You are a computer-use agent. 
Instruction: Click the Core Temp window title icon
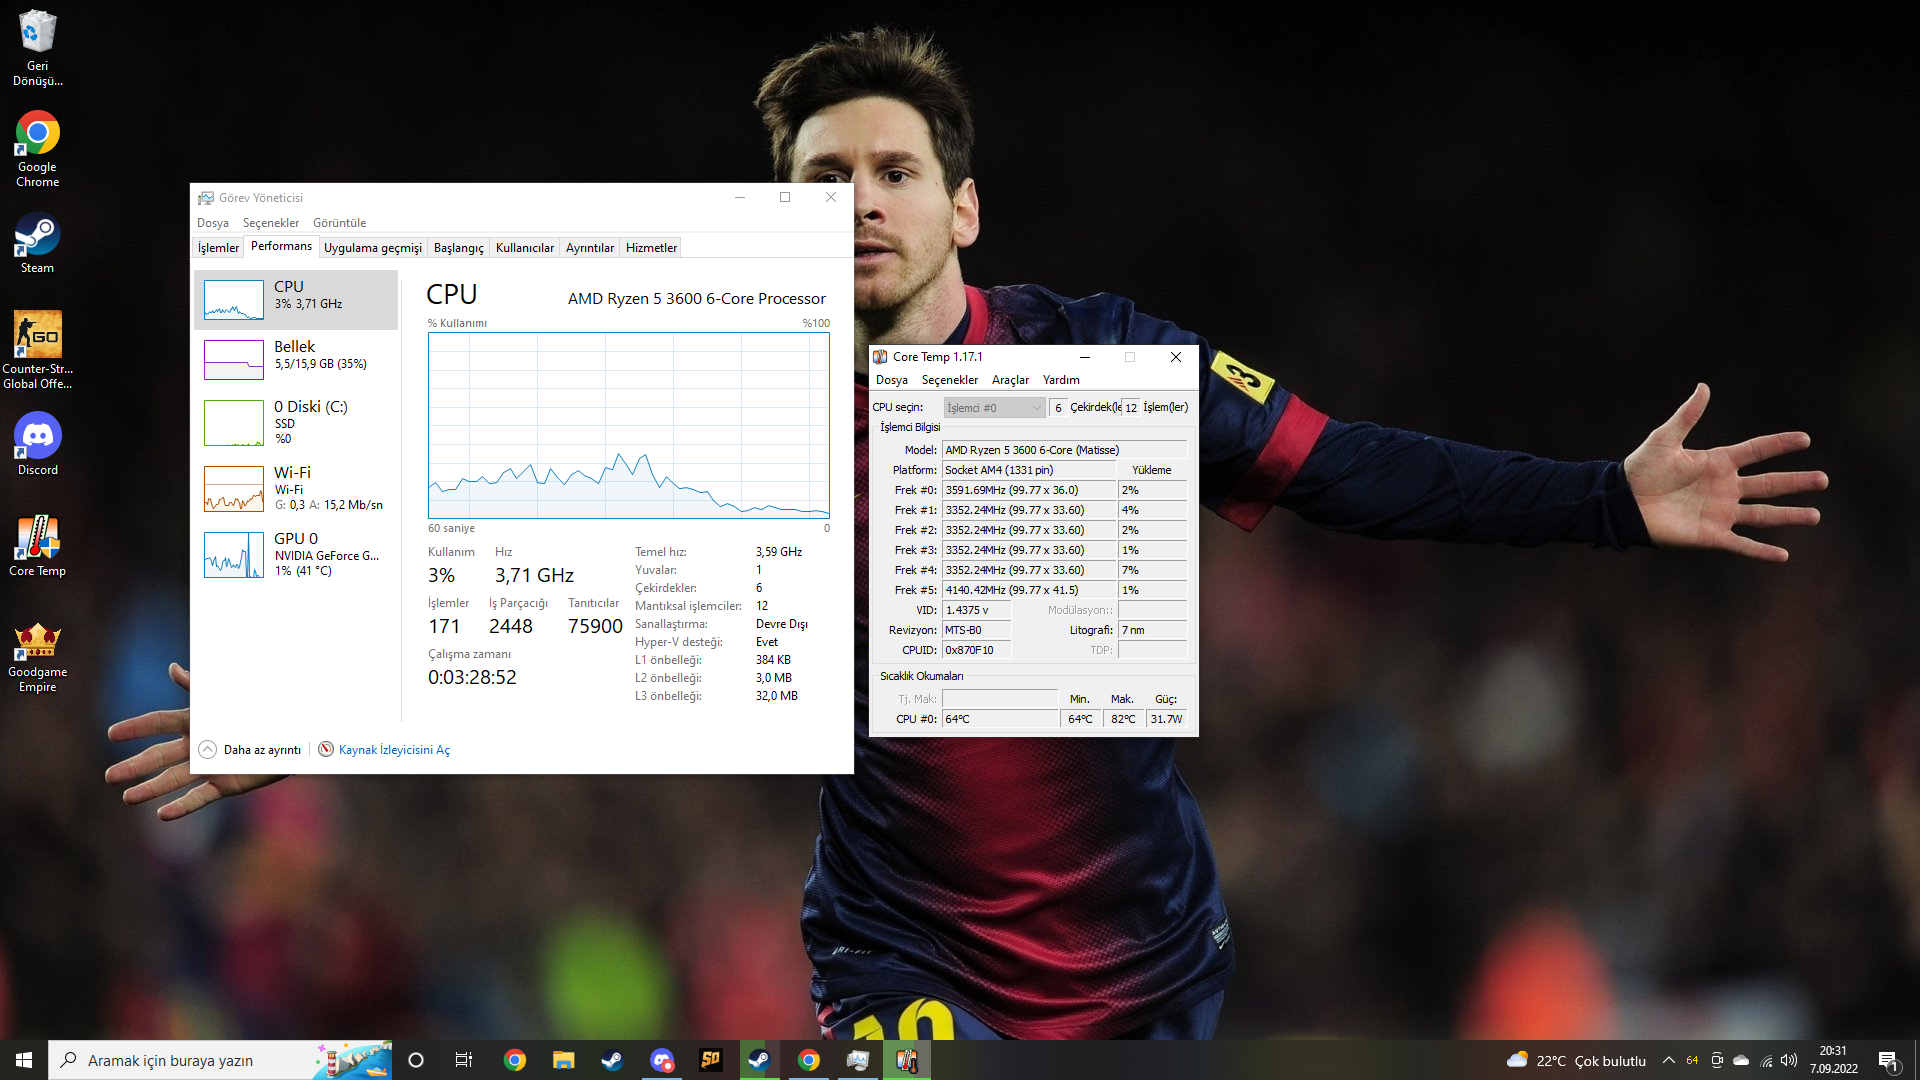click(x=880, y=357)
